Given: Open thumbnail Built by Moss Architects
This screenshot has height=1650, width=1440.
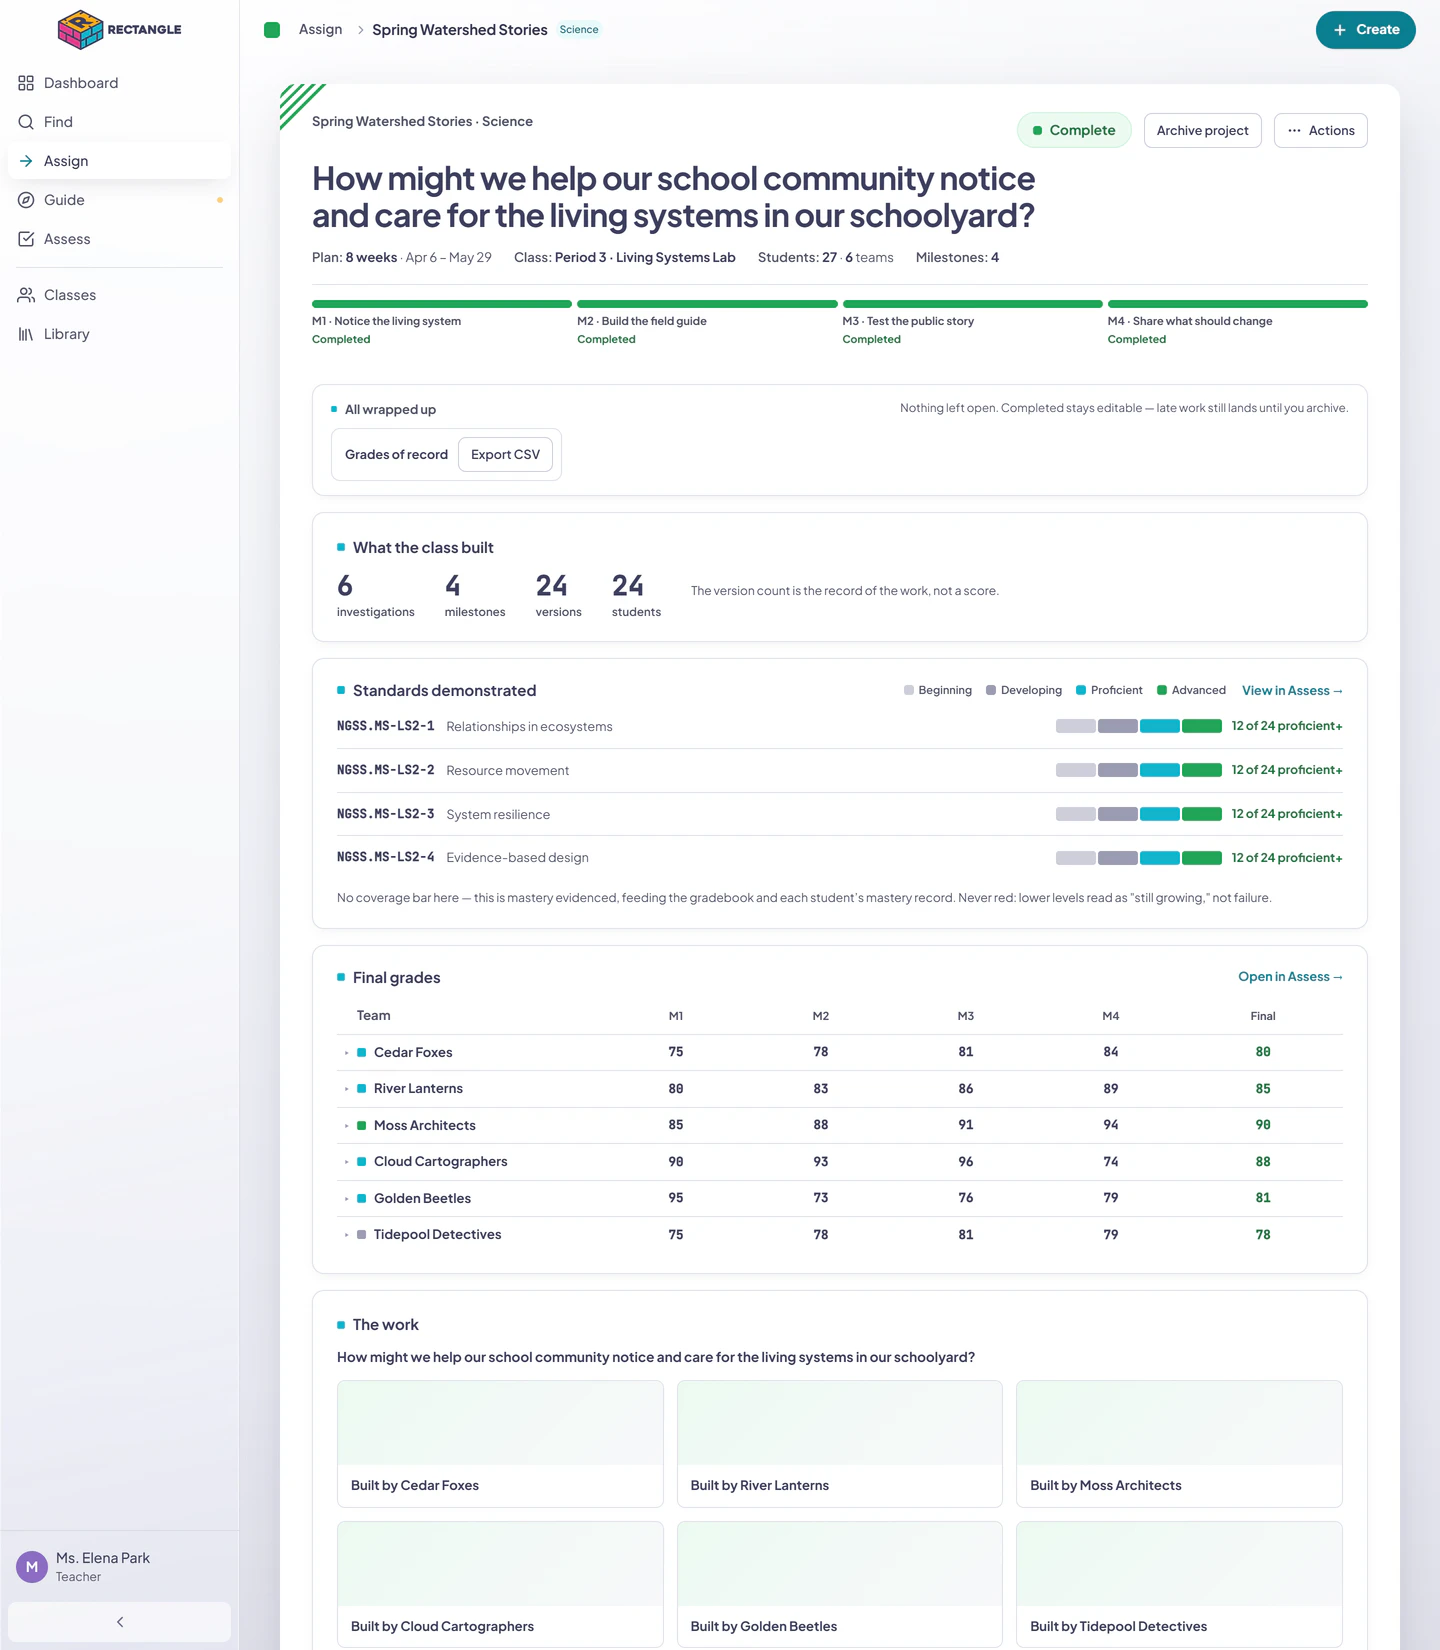Looking at the screenshot, I should [x=1179, y=1444].
